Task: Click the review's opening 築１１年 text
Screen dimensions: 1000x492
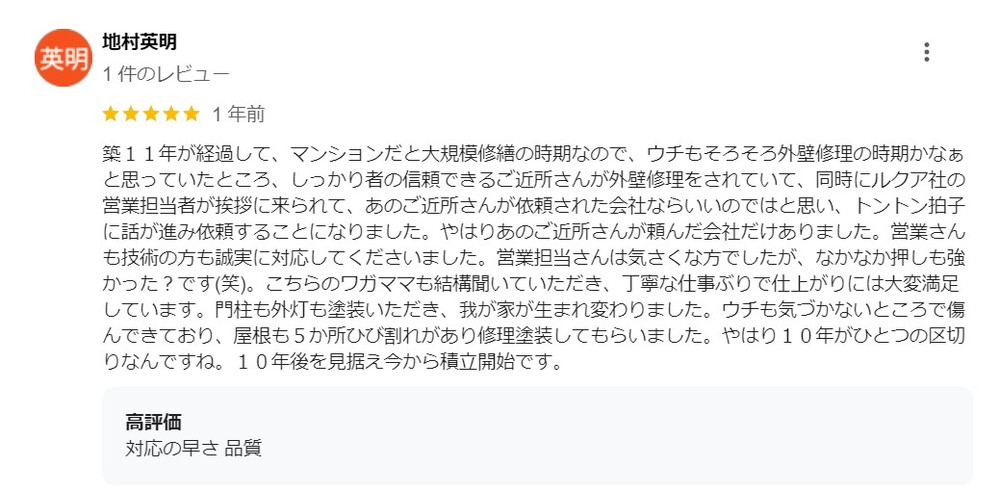Action: [139, 154]
